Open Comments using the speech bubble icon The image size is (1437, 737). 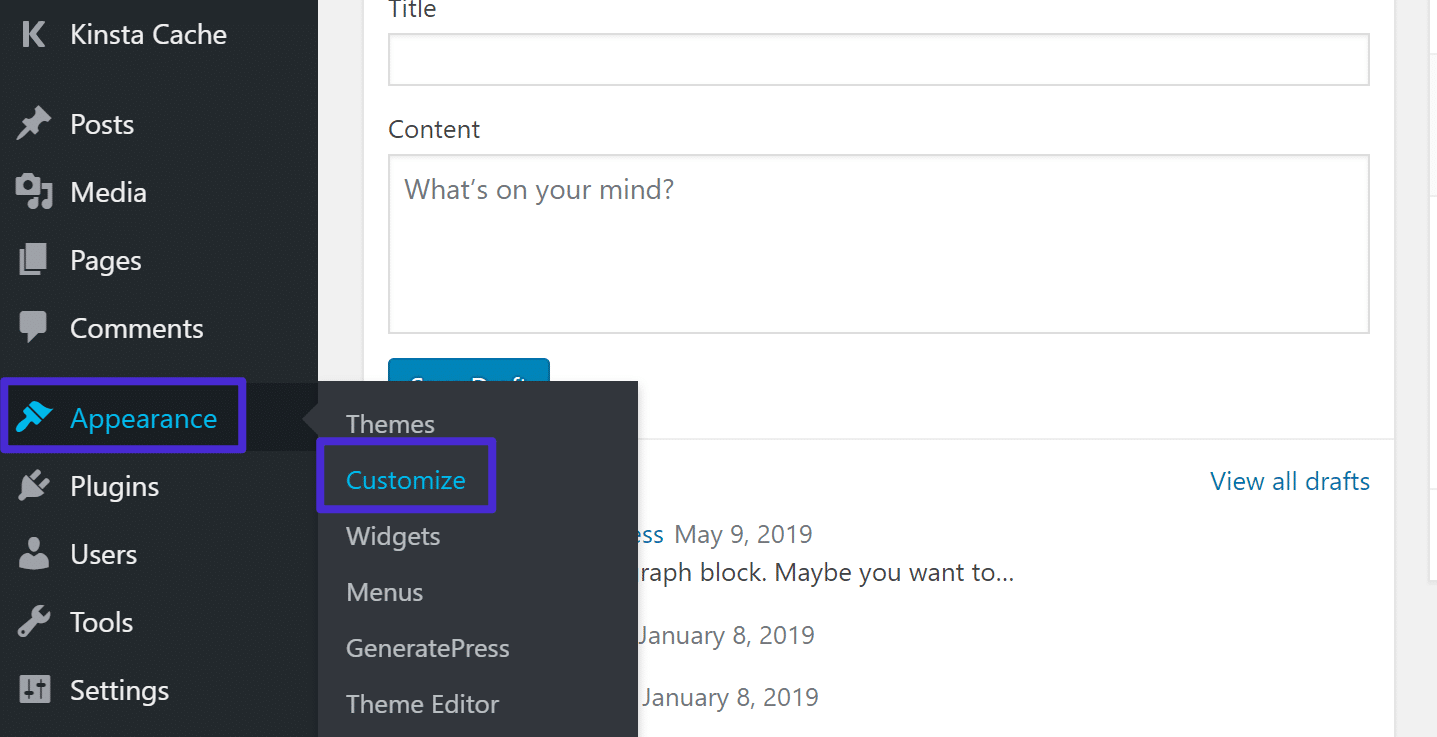36,327
